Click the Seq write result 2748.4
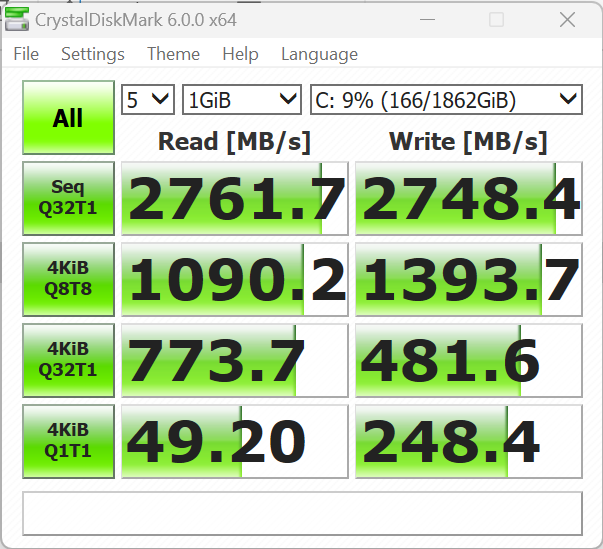Screen dimensions: 603x549 (x=469, y=198)
